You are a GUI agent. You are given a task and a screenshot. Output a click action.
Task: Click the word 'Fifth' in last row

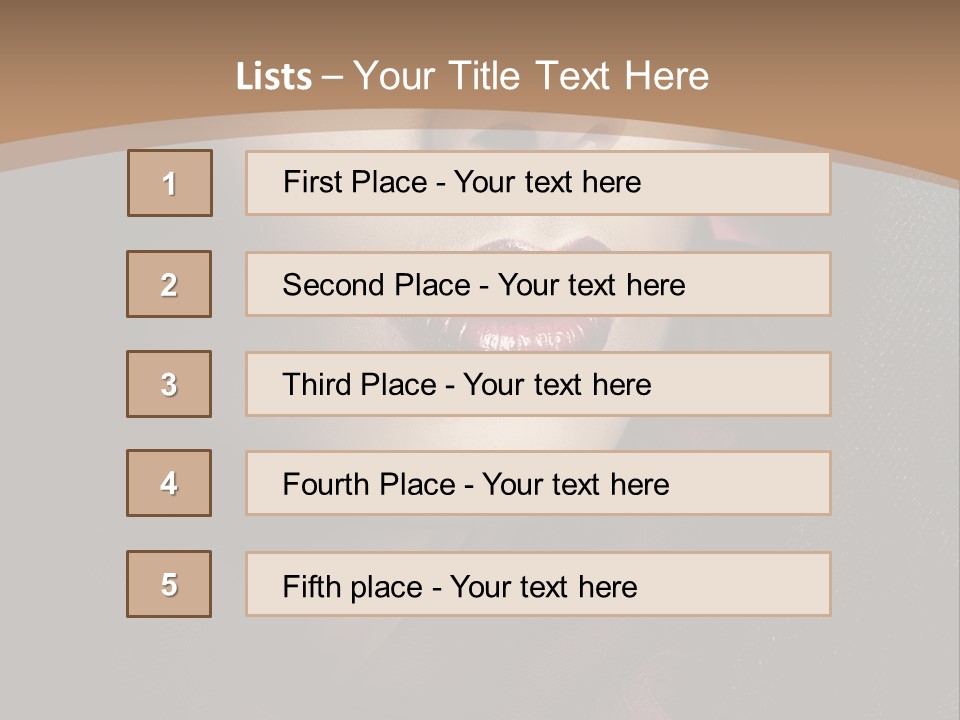click(313, 586)
